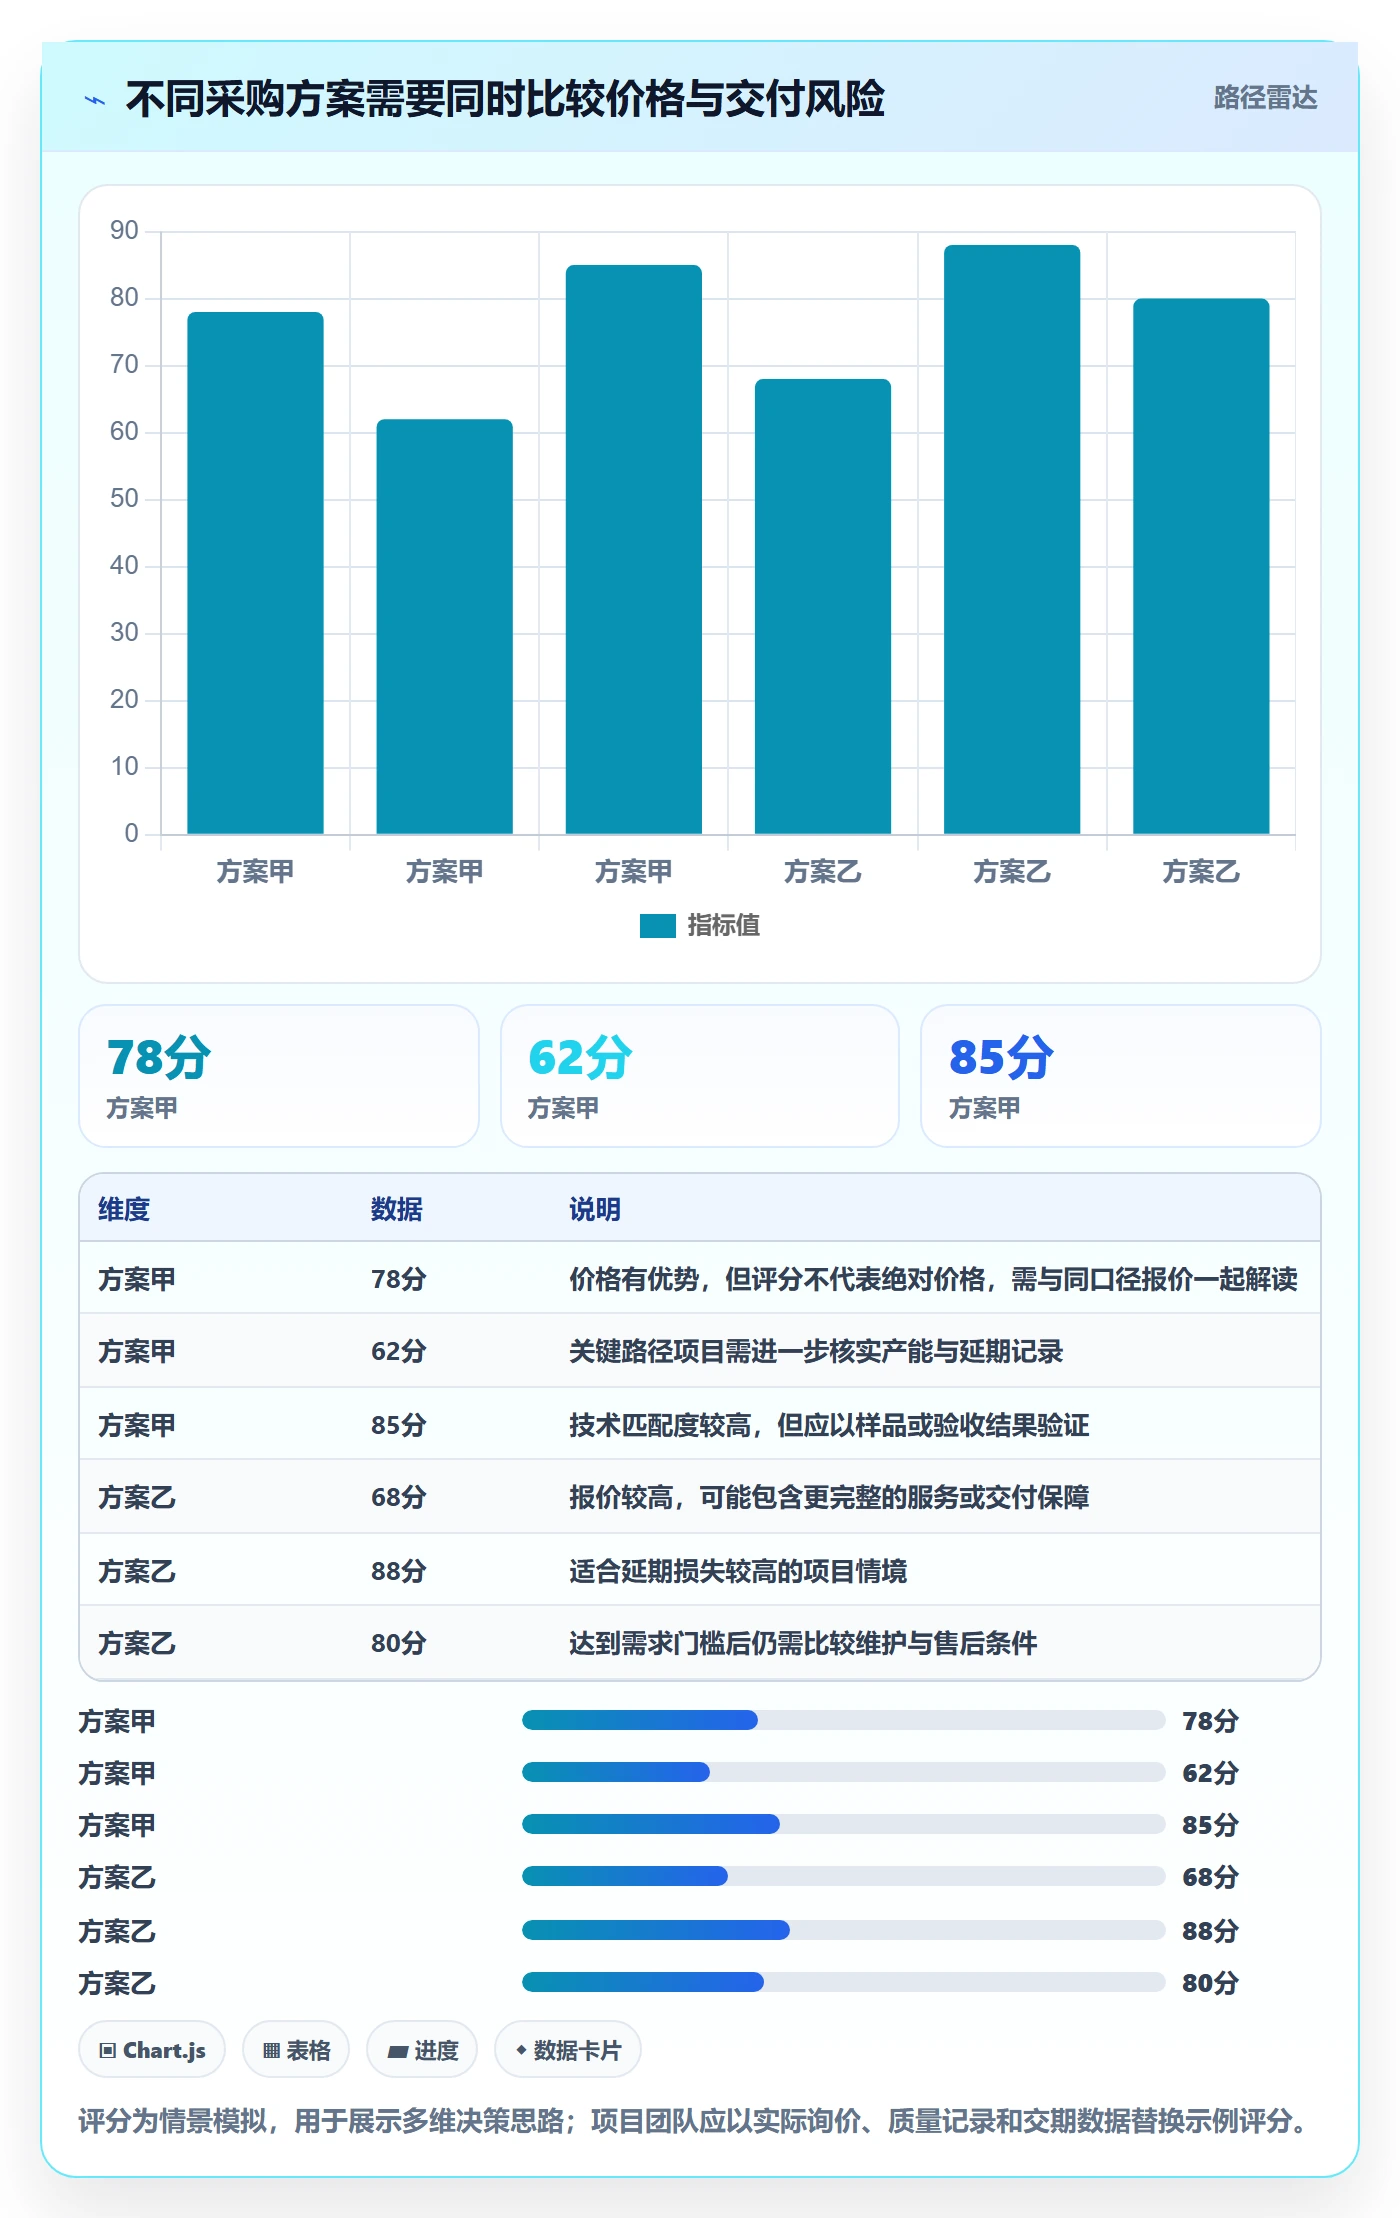The height and width of the screenshot is (2218, 1400).
Task: Select the 达到需求门槛后仍需比较维护与售后条件 cell
Action: (803, 1643)
